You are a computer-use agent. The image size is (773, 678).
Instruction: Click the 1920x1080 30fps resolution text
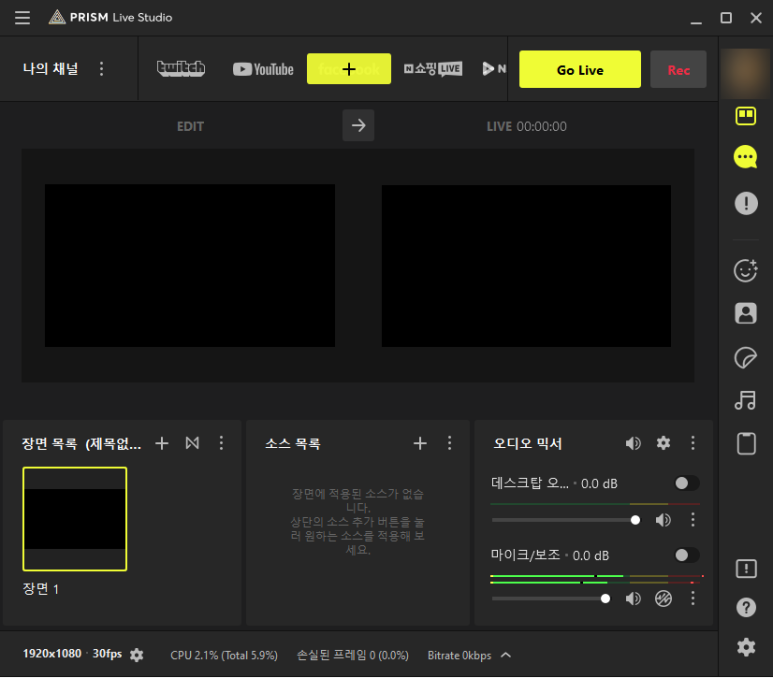pyautogui.click(x=72, y=654)
